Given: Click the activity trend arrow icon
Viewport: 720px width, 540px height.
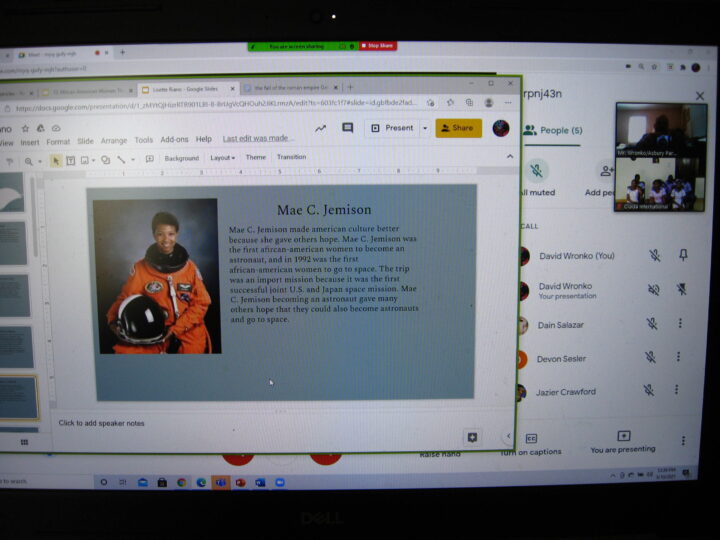Looking at the screenshot, I should click(320, 128).
